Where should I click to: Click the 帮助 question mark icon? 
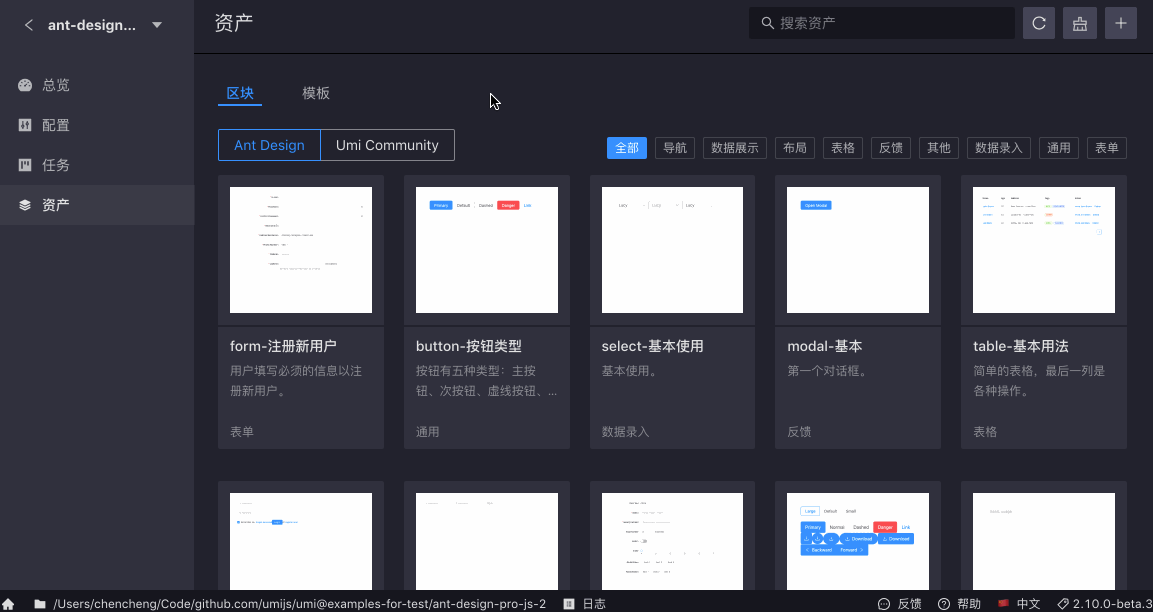(944, 604)
